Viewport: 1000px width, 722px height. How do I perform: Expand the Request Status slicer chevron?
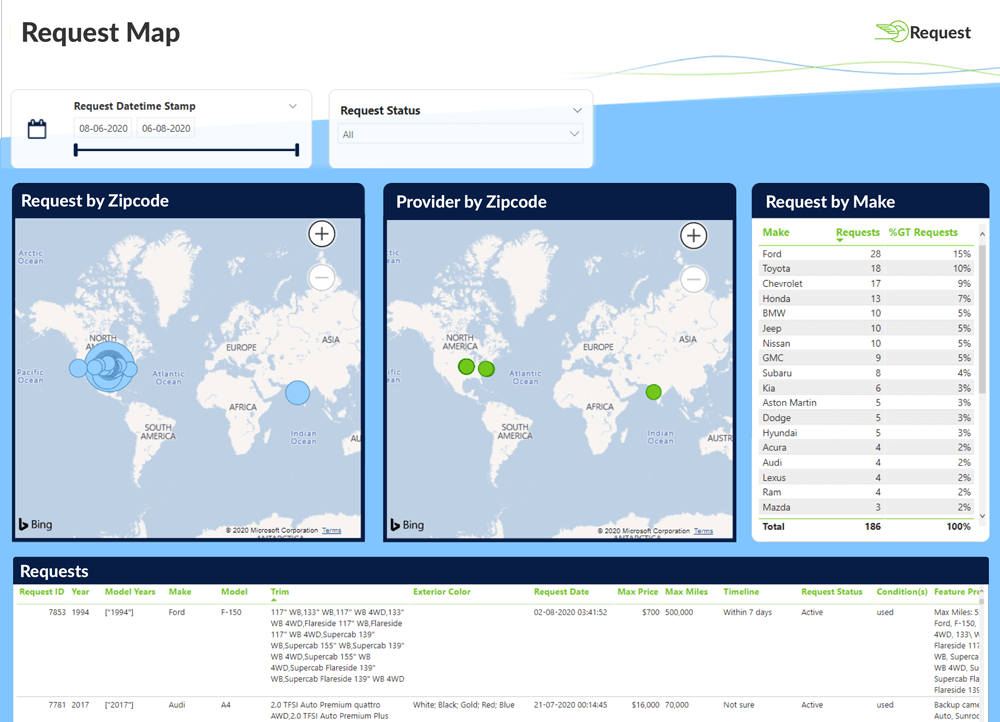coord(577,110)
